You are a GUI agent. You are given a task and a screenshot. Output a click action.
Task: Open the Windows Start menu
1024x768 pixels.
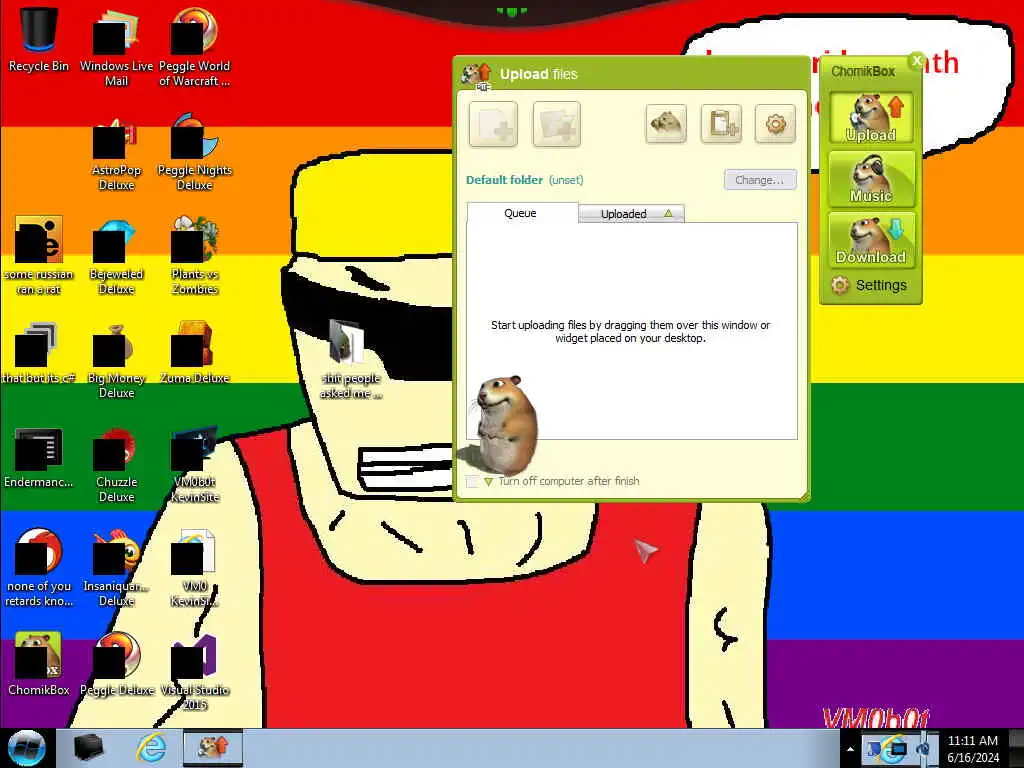26,748
